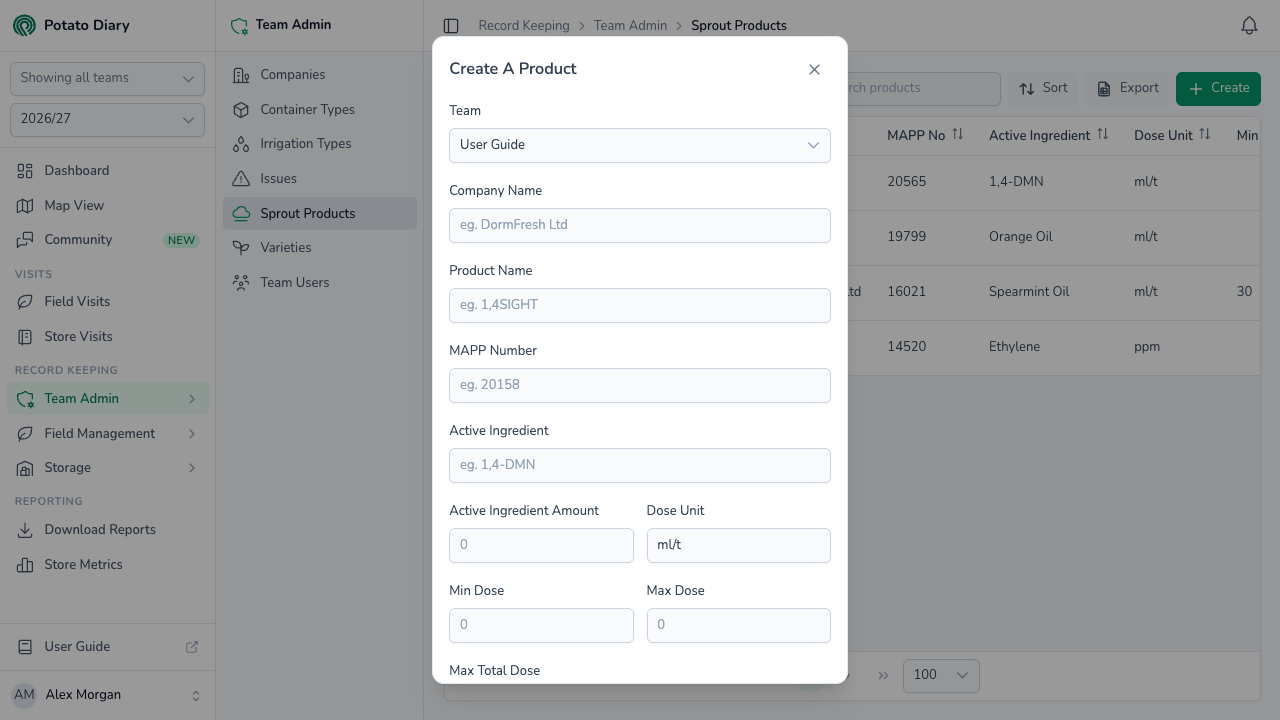The image size is (1280, 720).
Task: Click the Store Metrics chart icon
Action: click(25, 565)
